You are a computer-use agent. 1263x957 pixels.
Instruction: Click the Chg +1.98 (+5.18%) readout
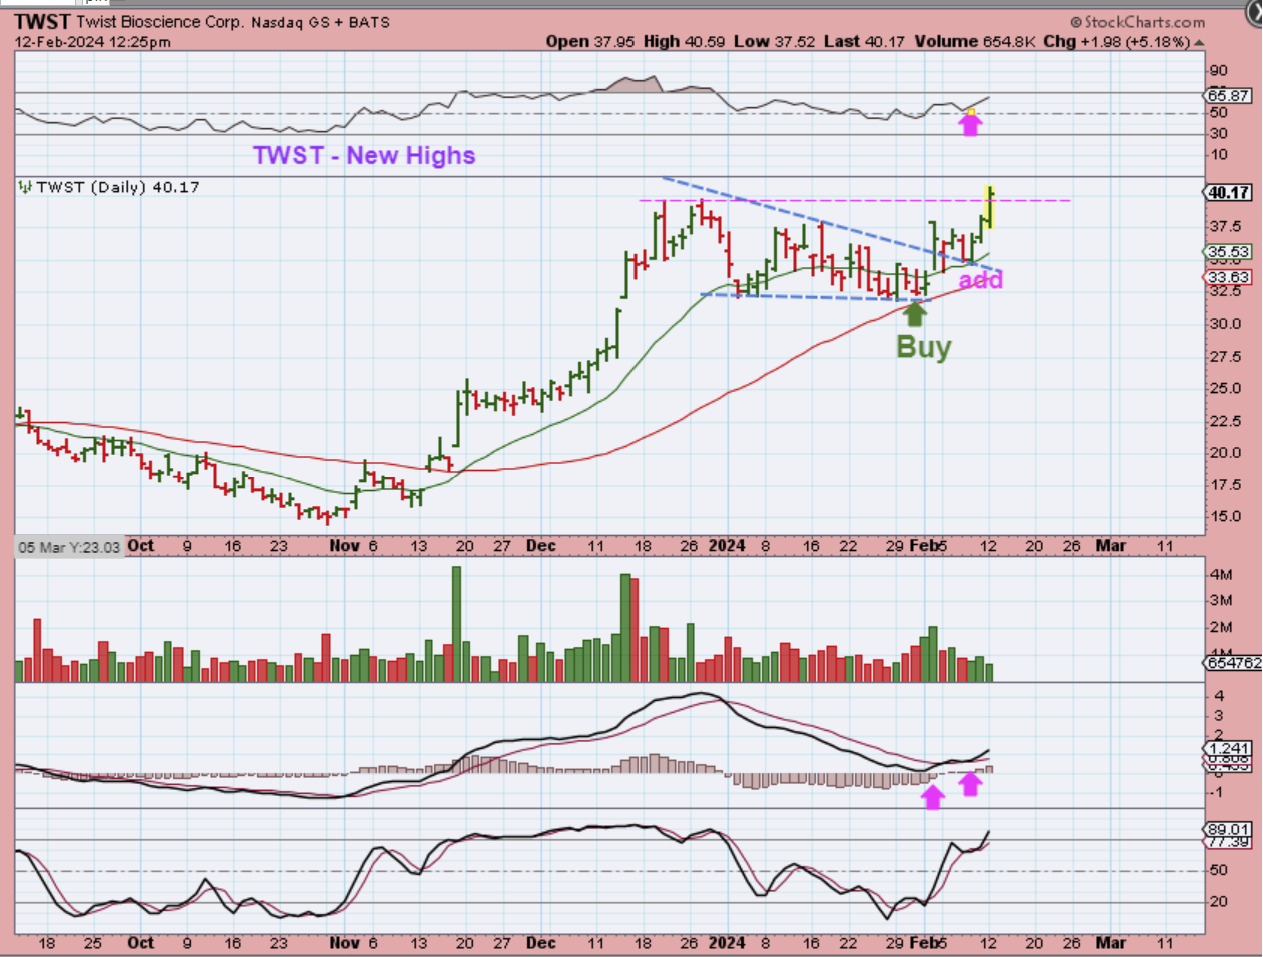(x=1117, y=41)
